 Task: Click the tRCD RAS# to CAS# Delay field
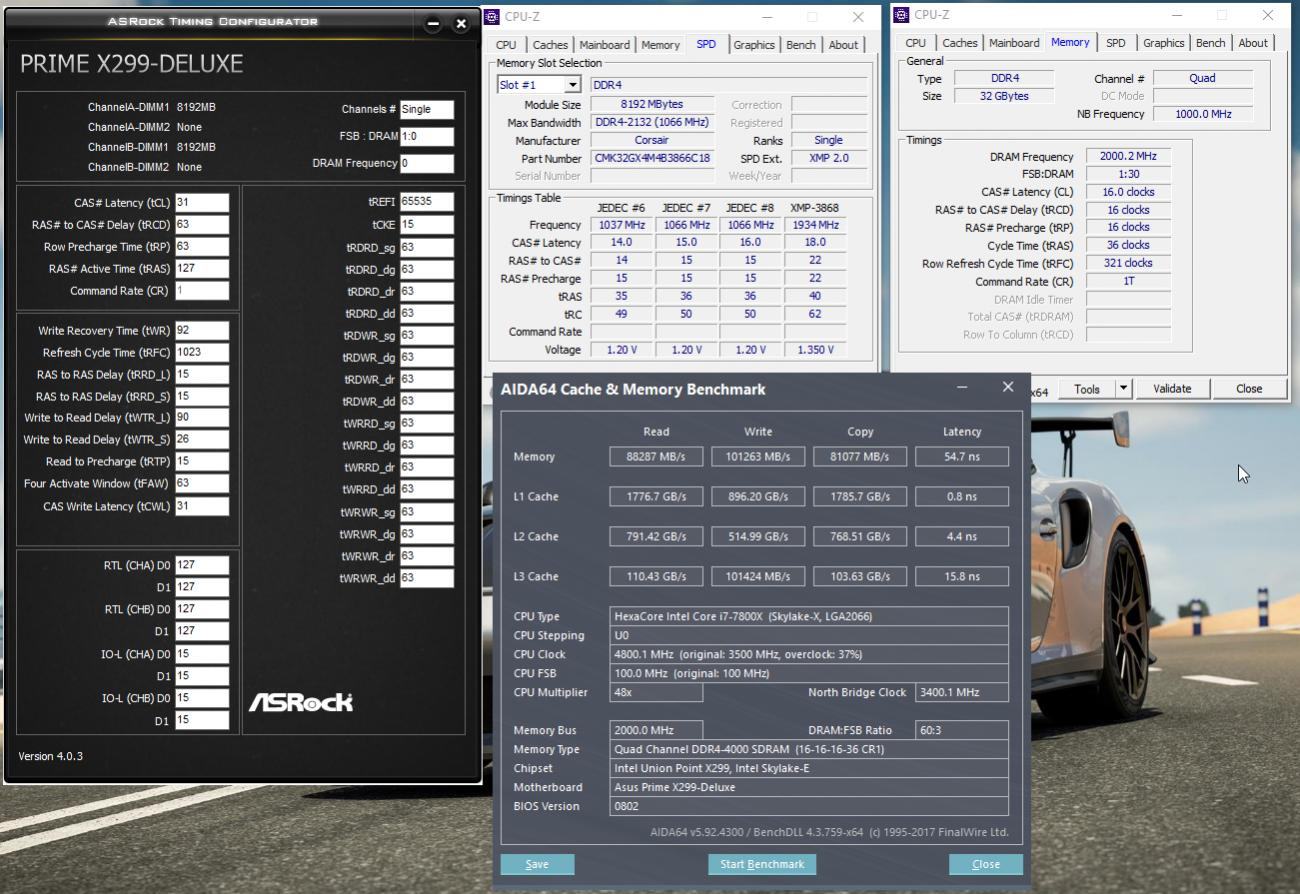(x=202, y=225)
